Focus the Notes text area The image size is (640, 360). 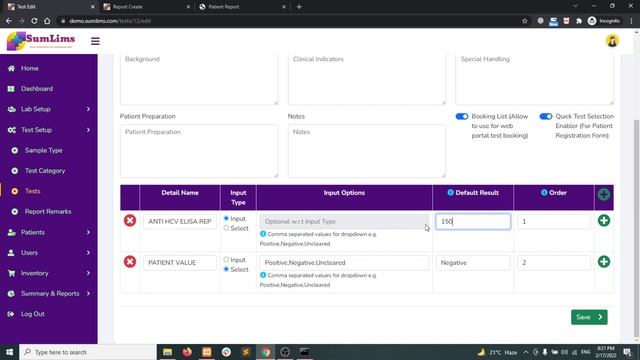[367, 151]
